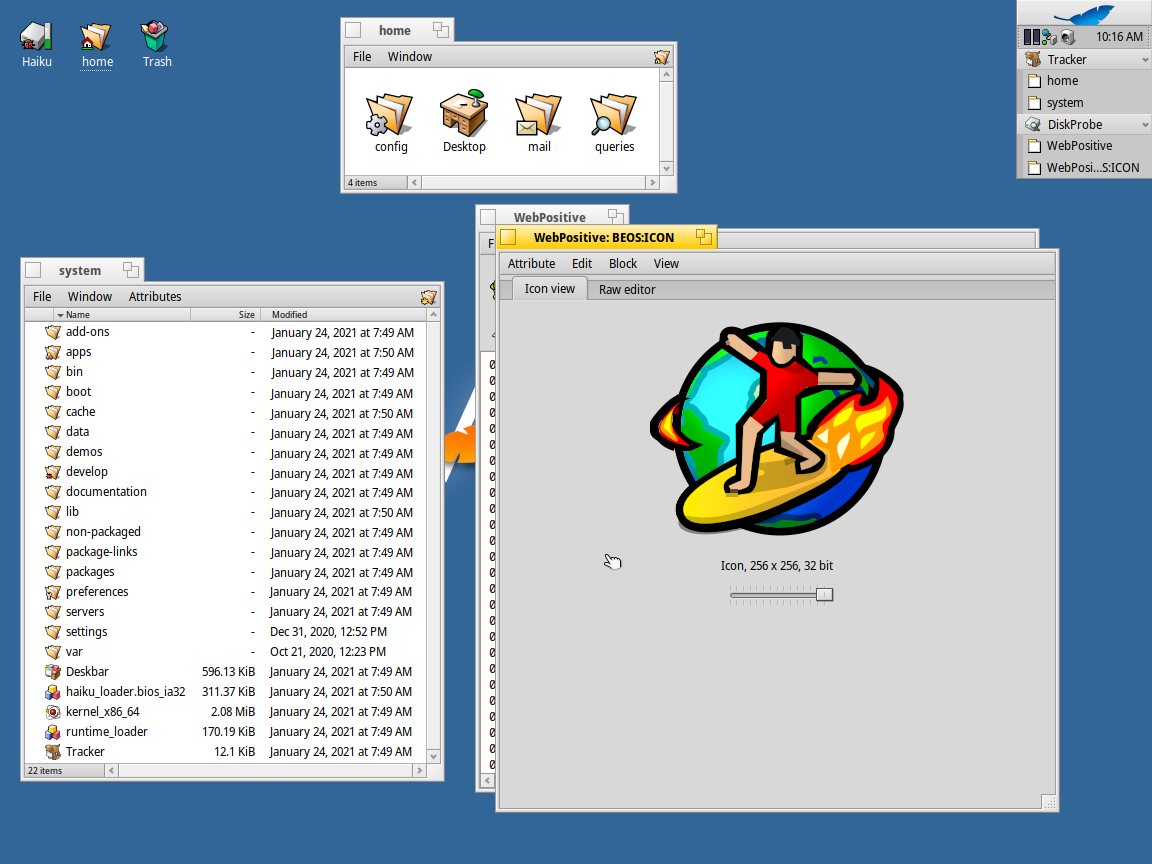Switch to home window in Deskbar
Screen dimensions: 1152x864
coord(1084,81)
